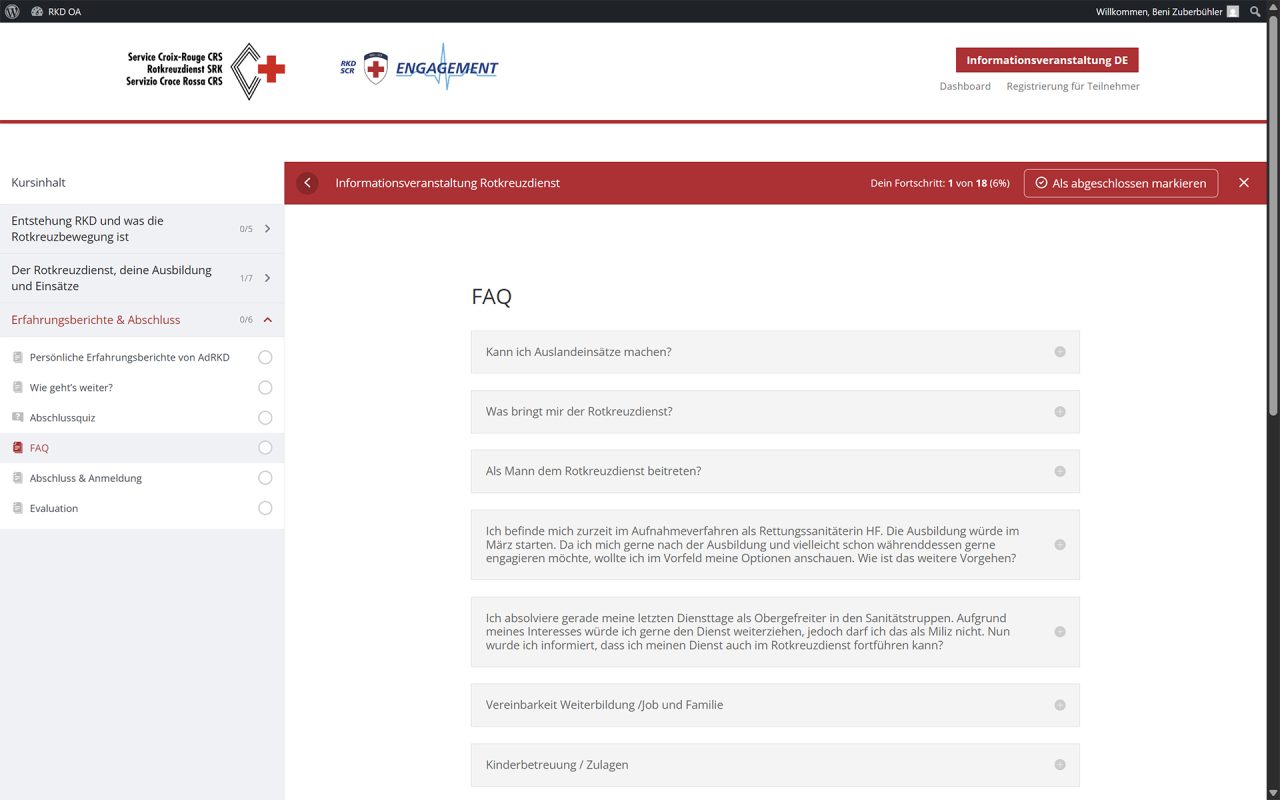The image size is (1280, 800).
Task: Toggle completion circle for Evaluation lesson
Action: 265,508
